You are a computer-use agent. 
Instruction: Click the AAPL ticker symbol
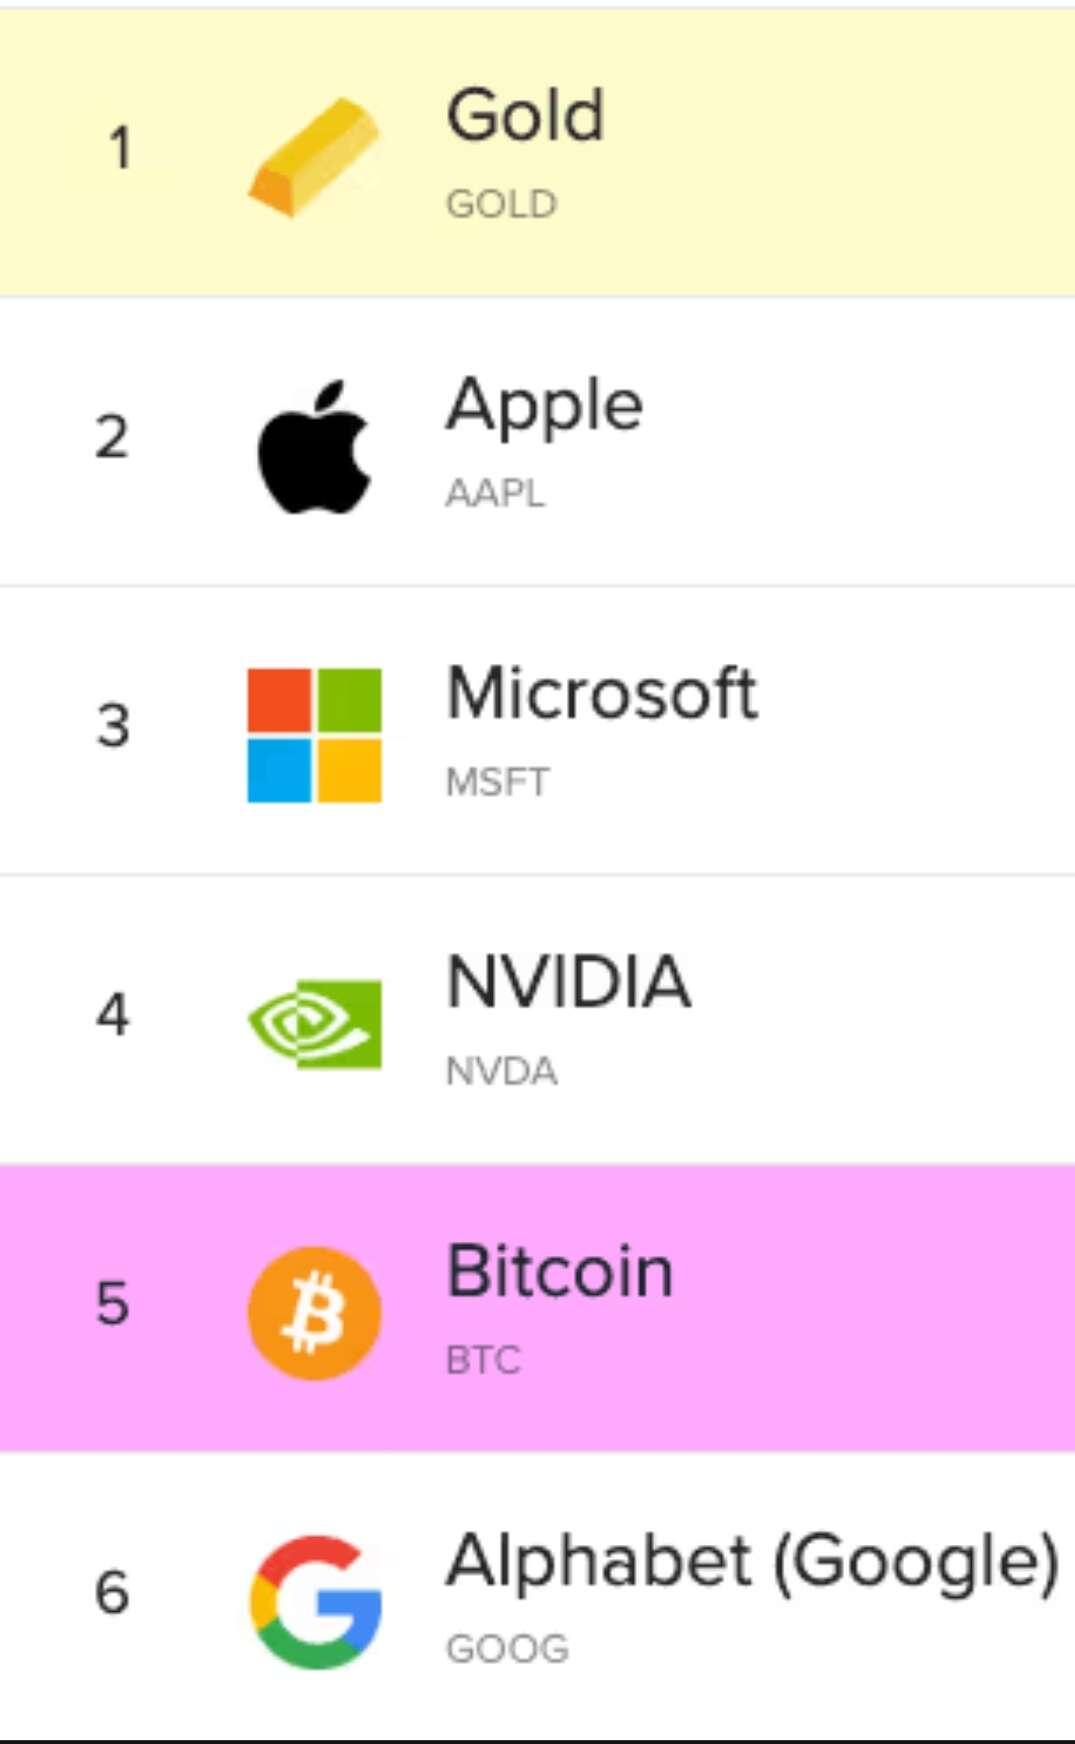pos(496,493)
